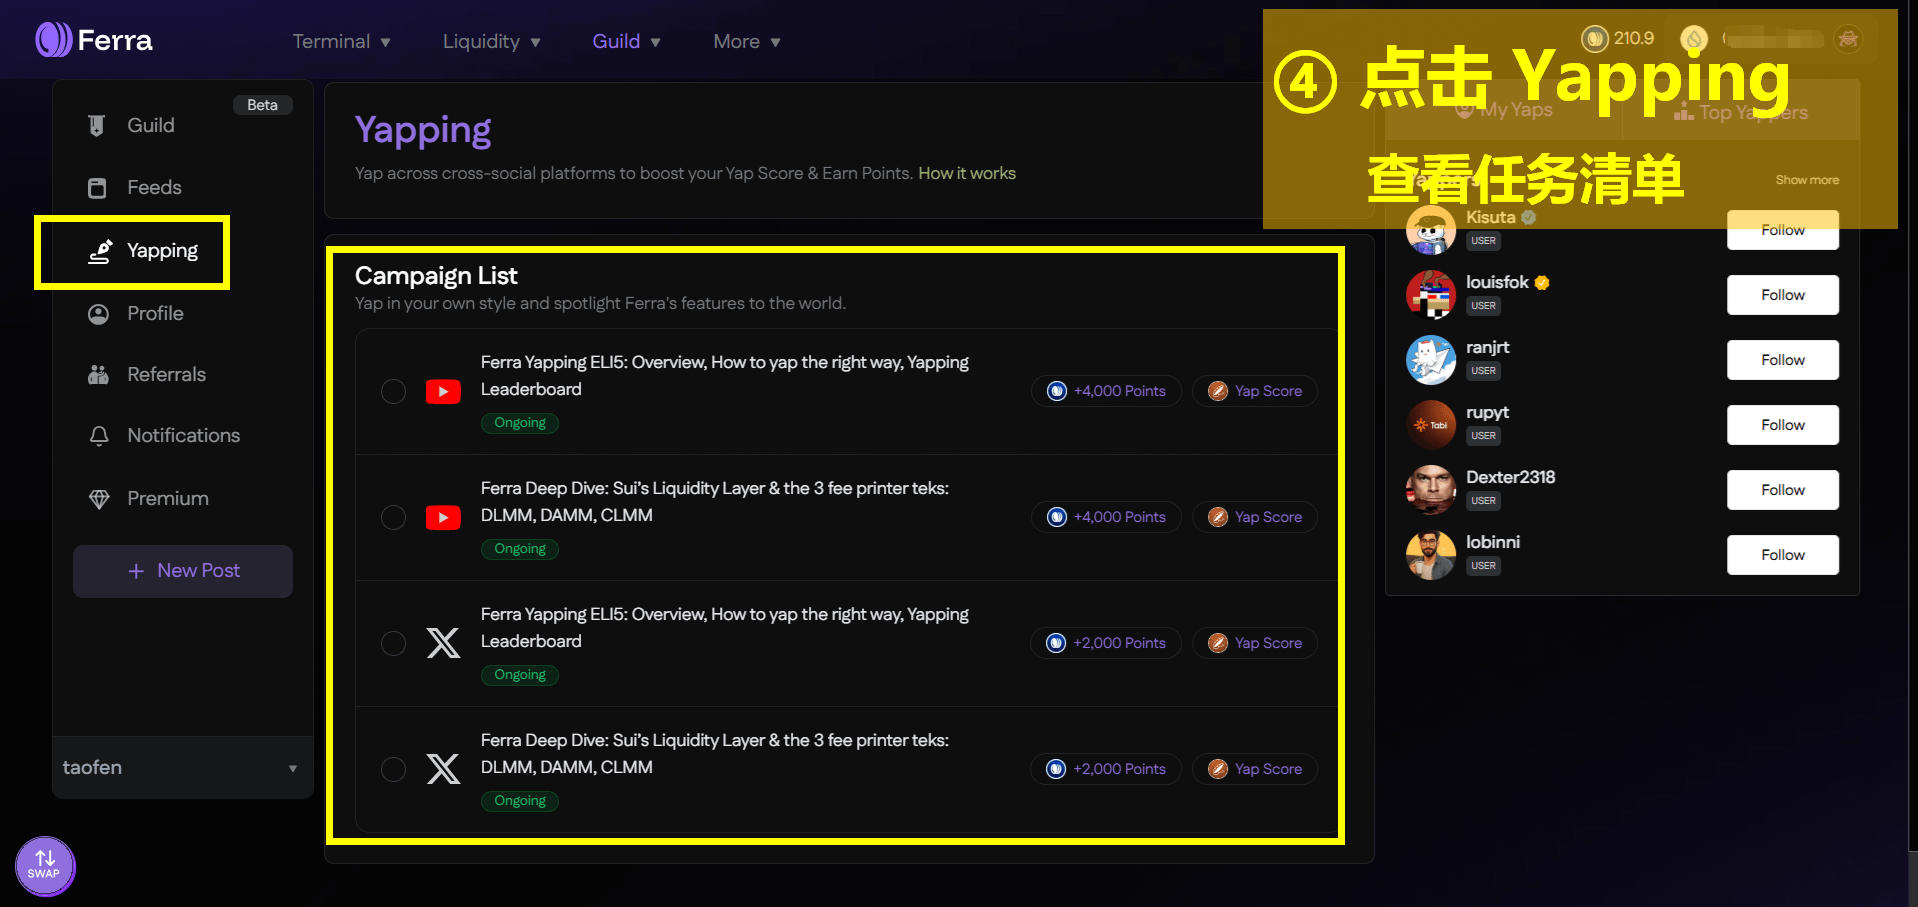Screen dimensions: 1918x907
Task: Select the radio circle for the ELI5 YouTube campaign
Action: [394, 391]
